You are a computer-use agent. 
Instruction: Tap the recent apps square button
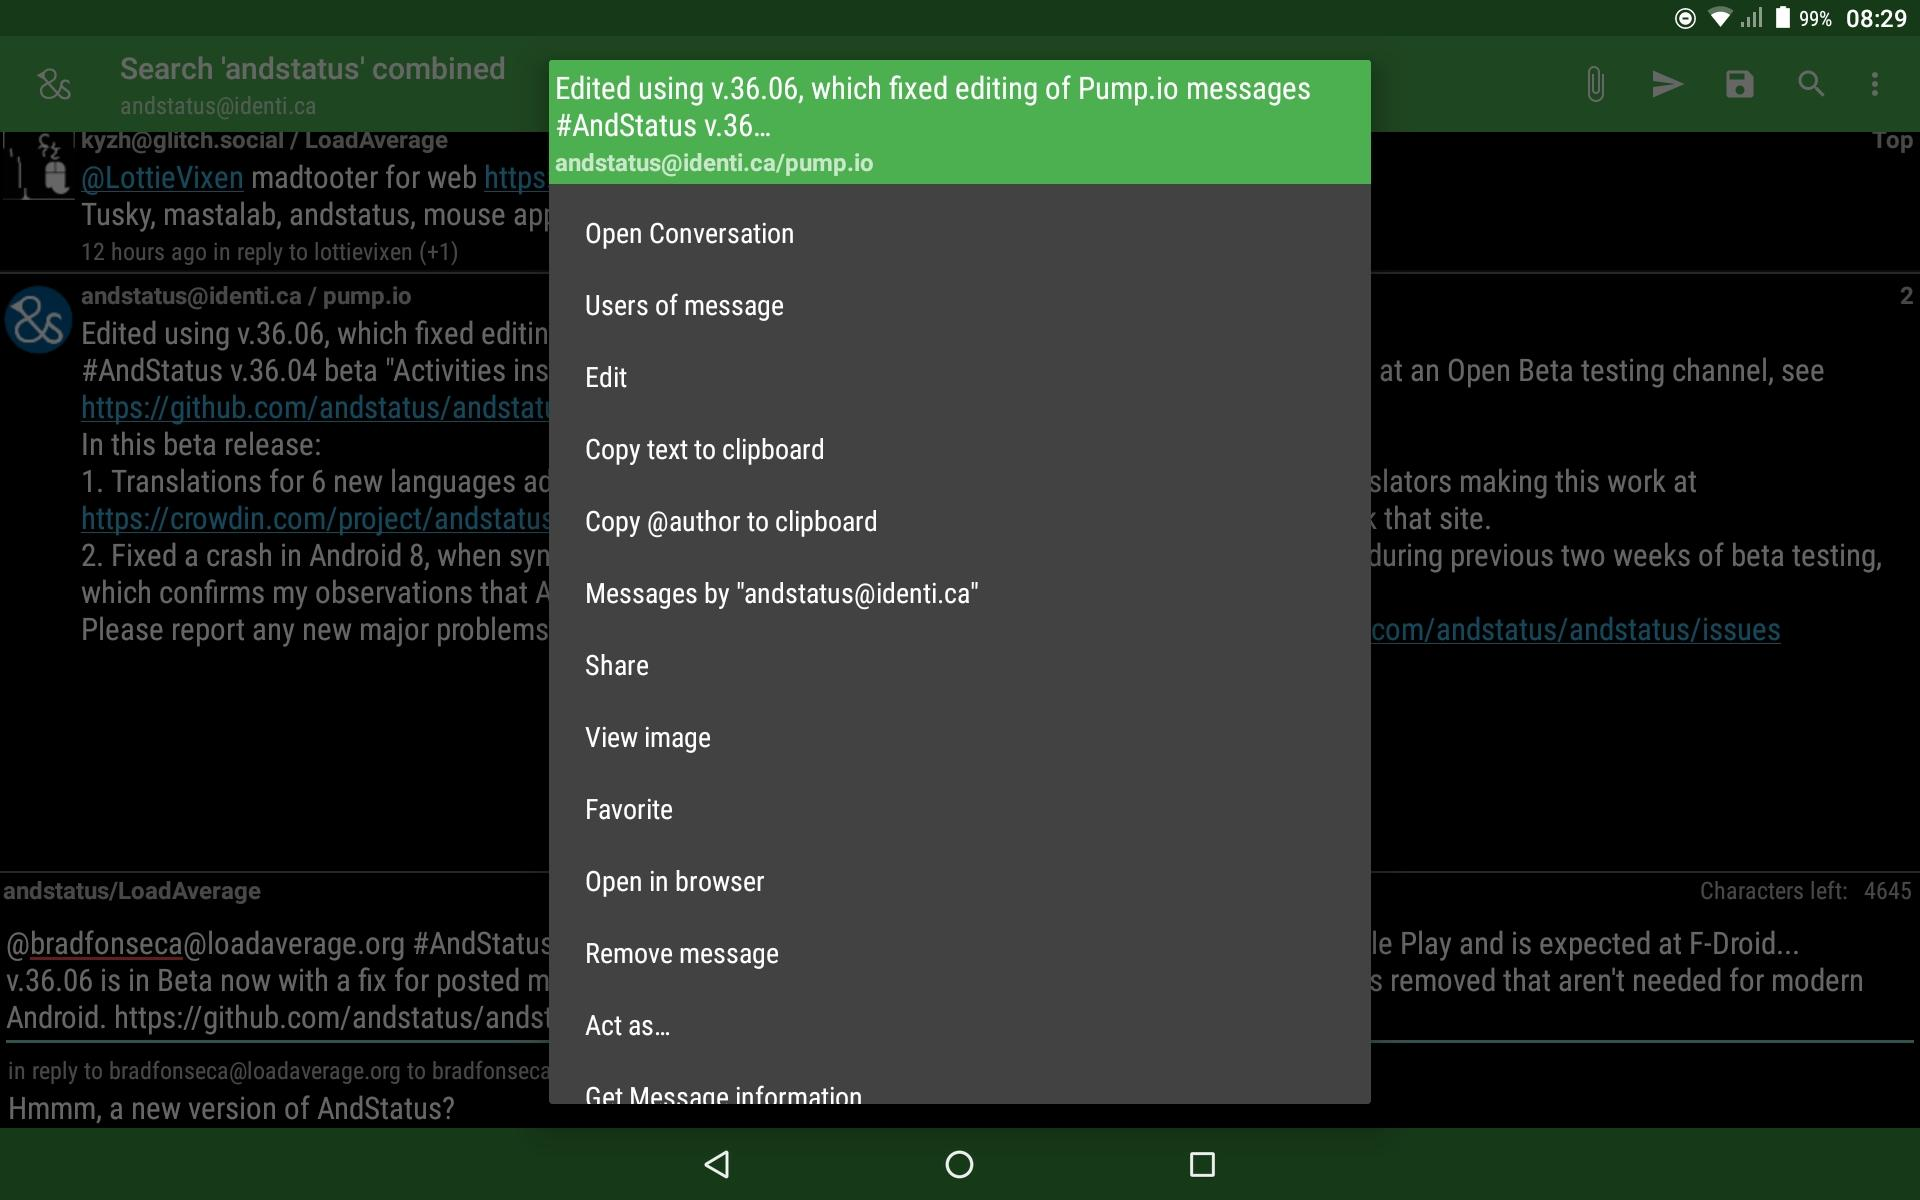pos(1202,1164)
